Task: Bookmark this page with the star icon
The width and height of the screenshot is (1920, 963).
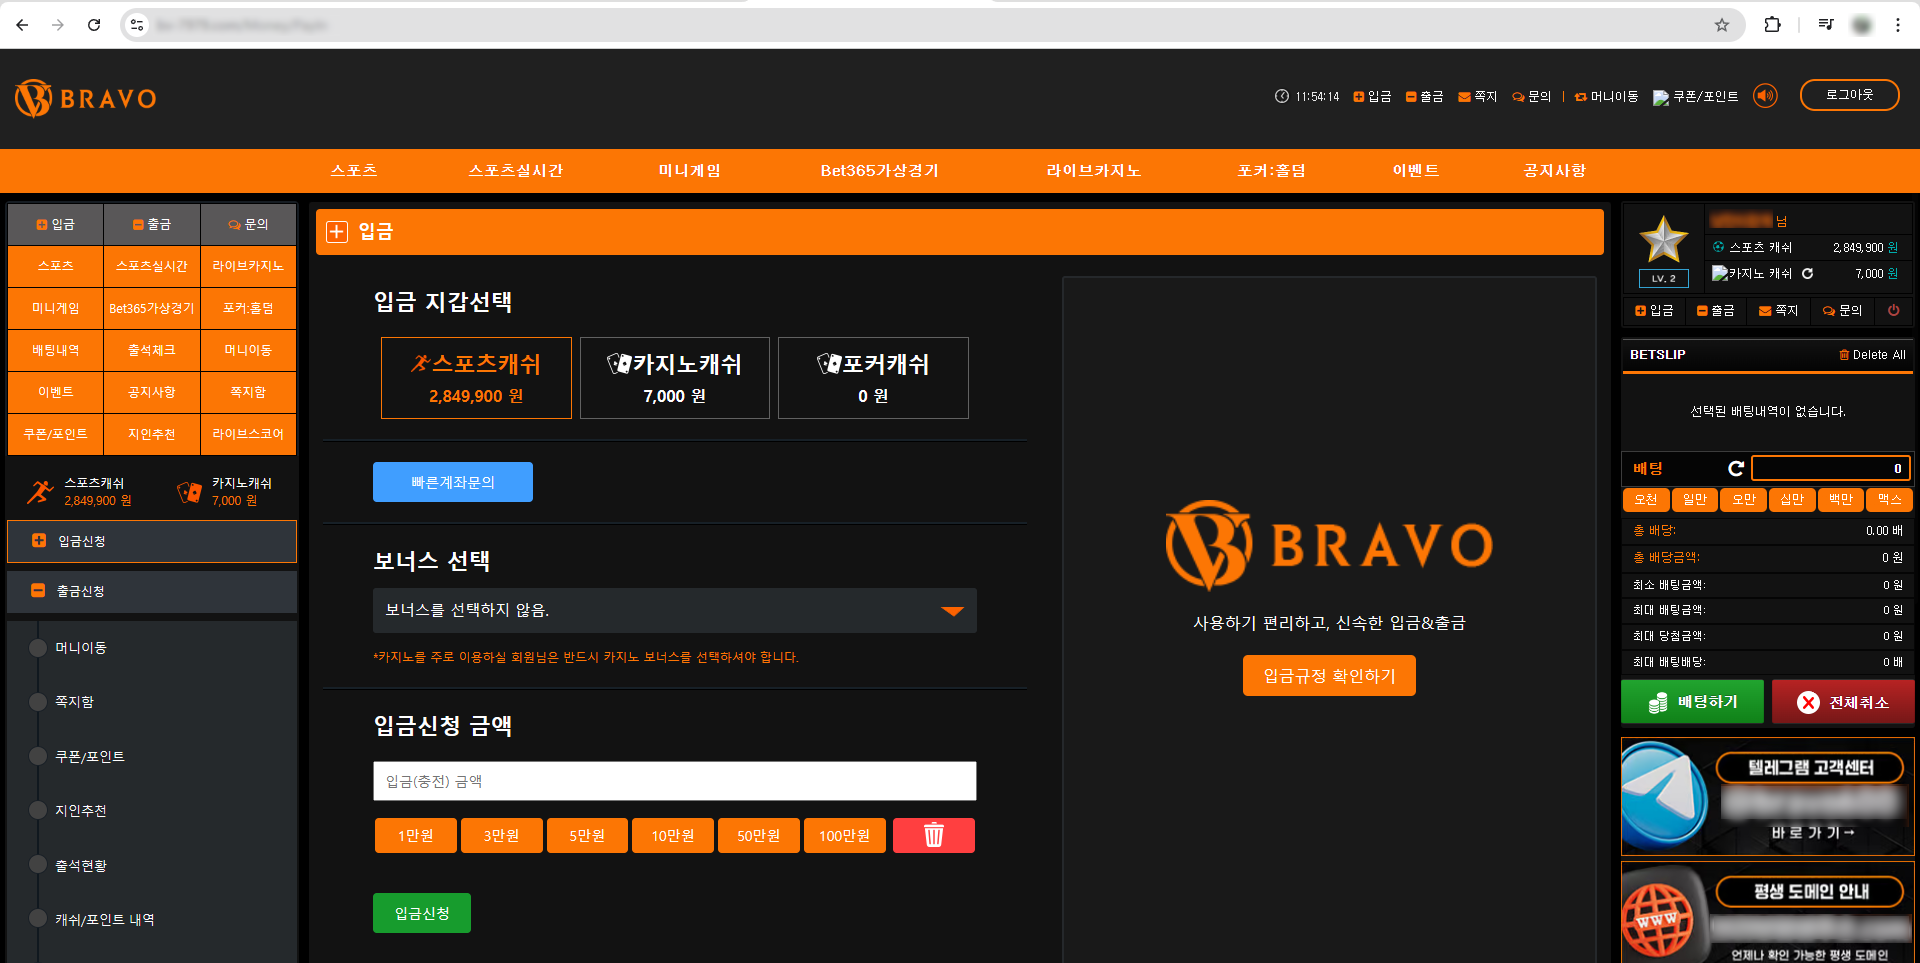Action: click(x=1722, y=25)
